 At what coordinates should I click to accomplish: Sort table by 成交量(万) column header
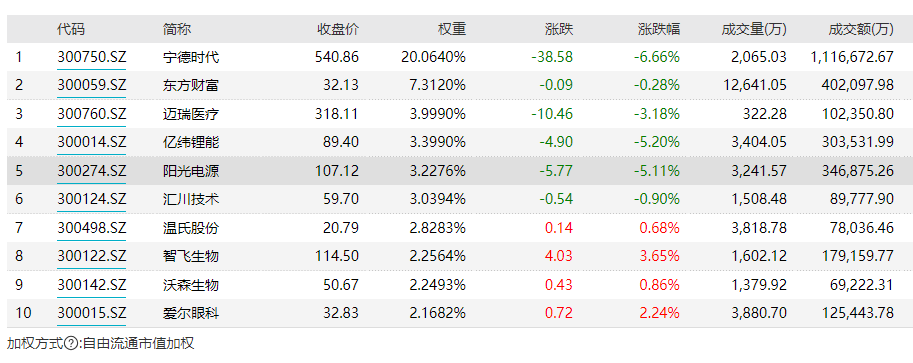coord(753,29)
